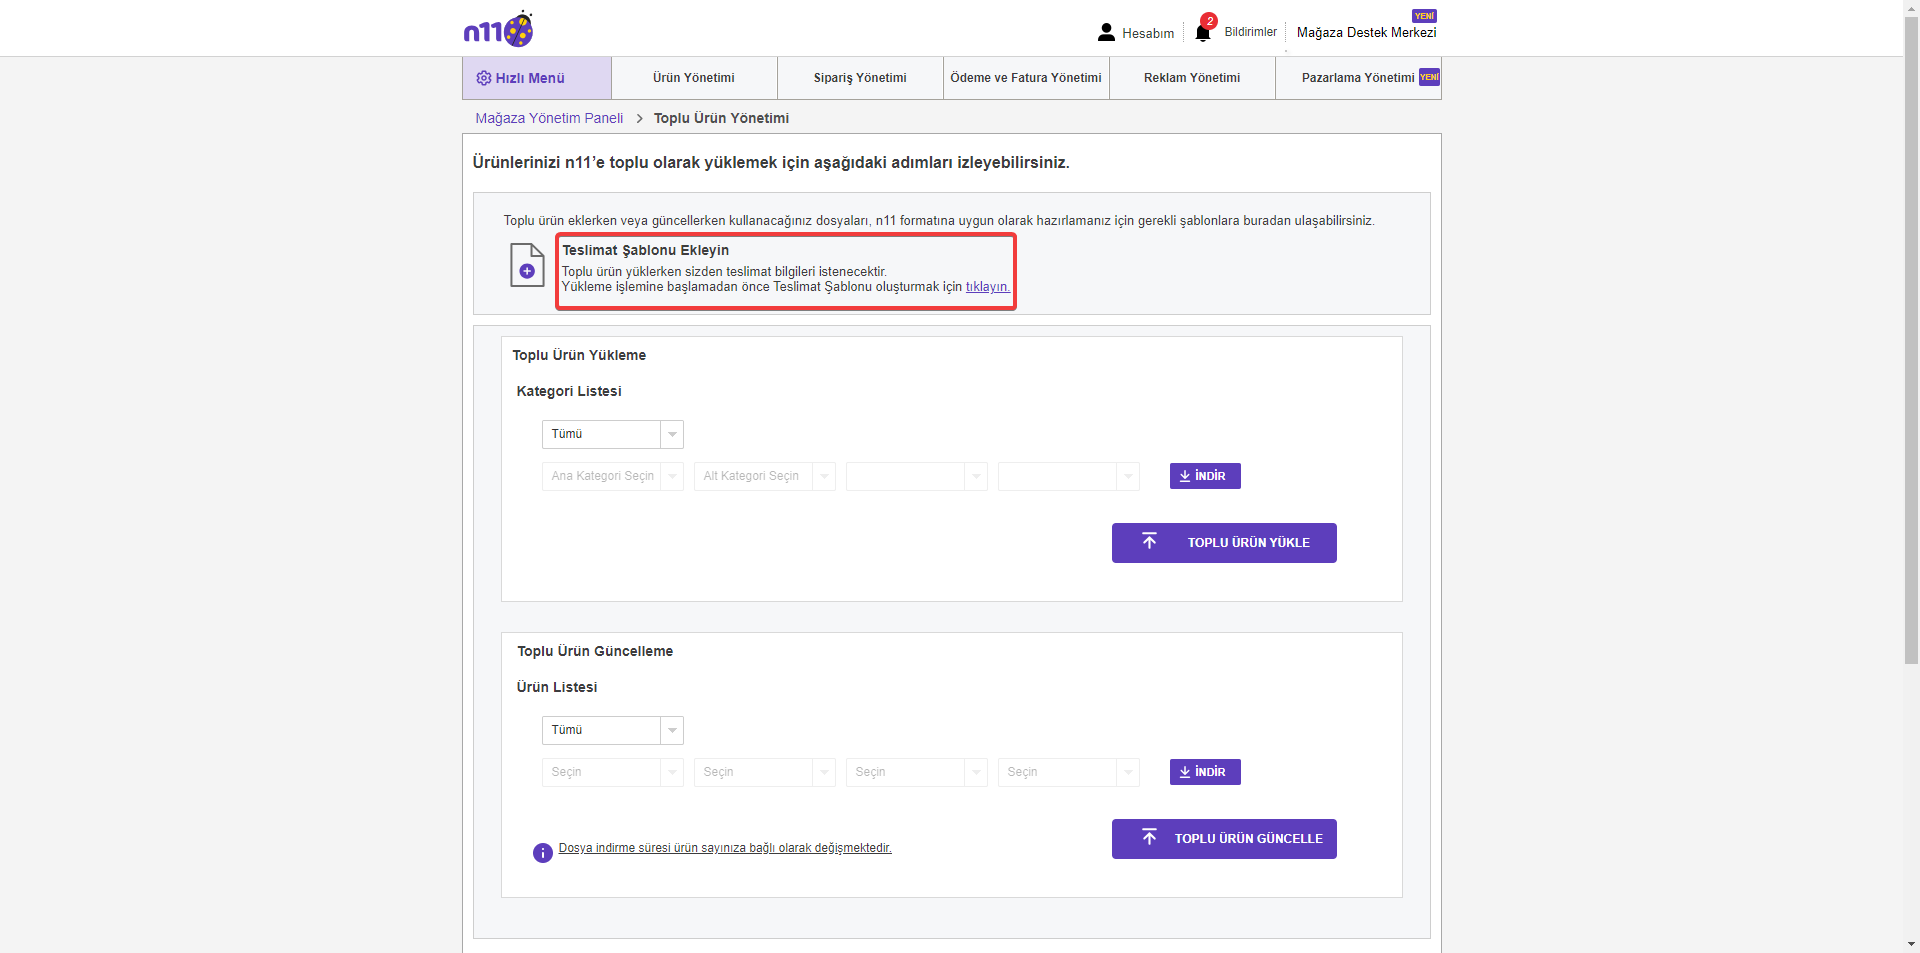This screenshot has height=953, width=1920.
Task: Open the Hızlı Menü tab
Action: (537, 78)
